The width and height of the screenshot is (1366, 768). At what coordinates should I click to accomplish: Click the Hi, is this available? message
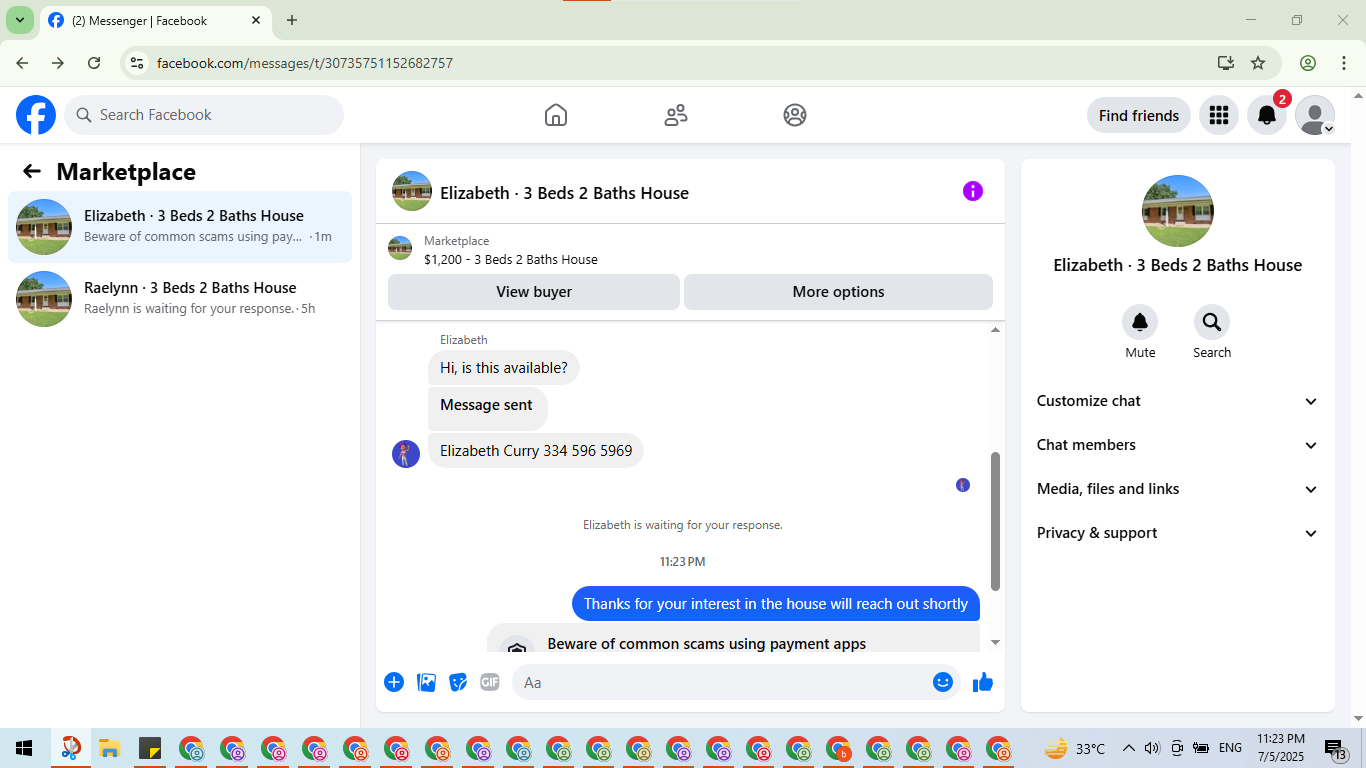tap(504, 368)
